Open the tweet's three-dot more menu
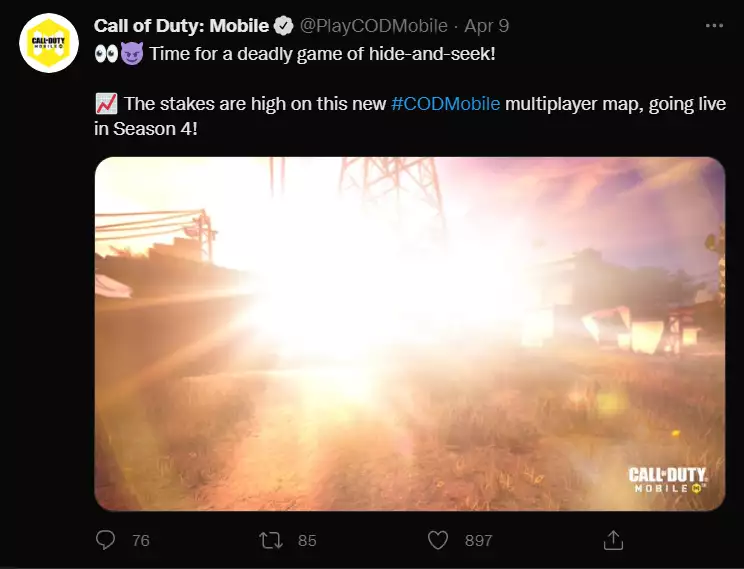This screenshot has width=744, height=569. [x=713, y=25]
